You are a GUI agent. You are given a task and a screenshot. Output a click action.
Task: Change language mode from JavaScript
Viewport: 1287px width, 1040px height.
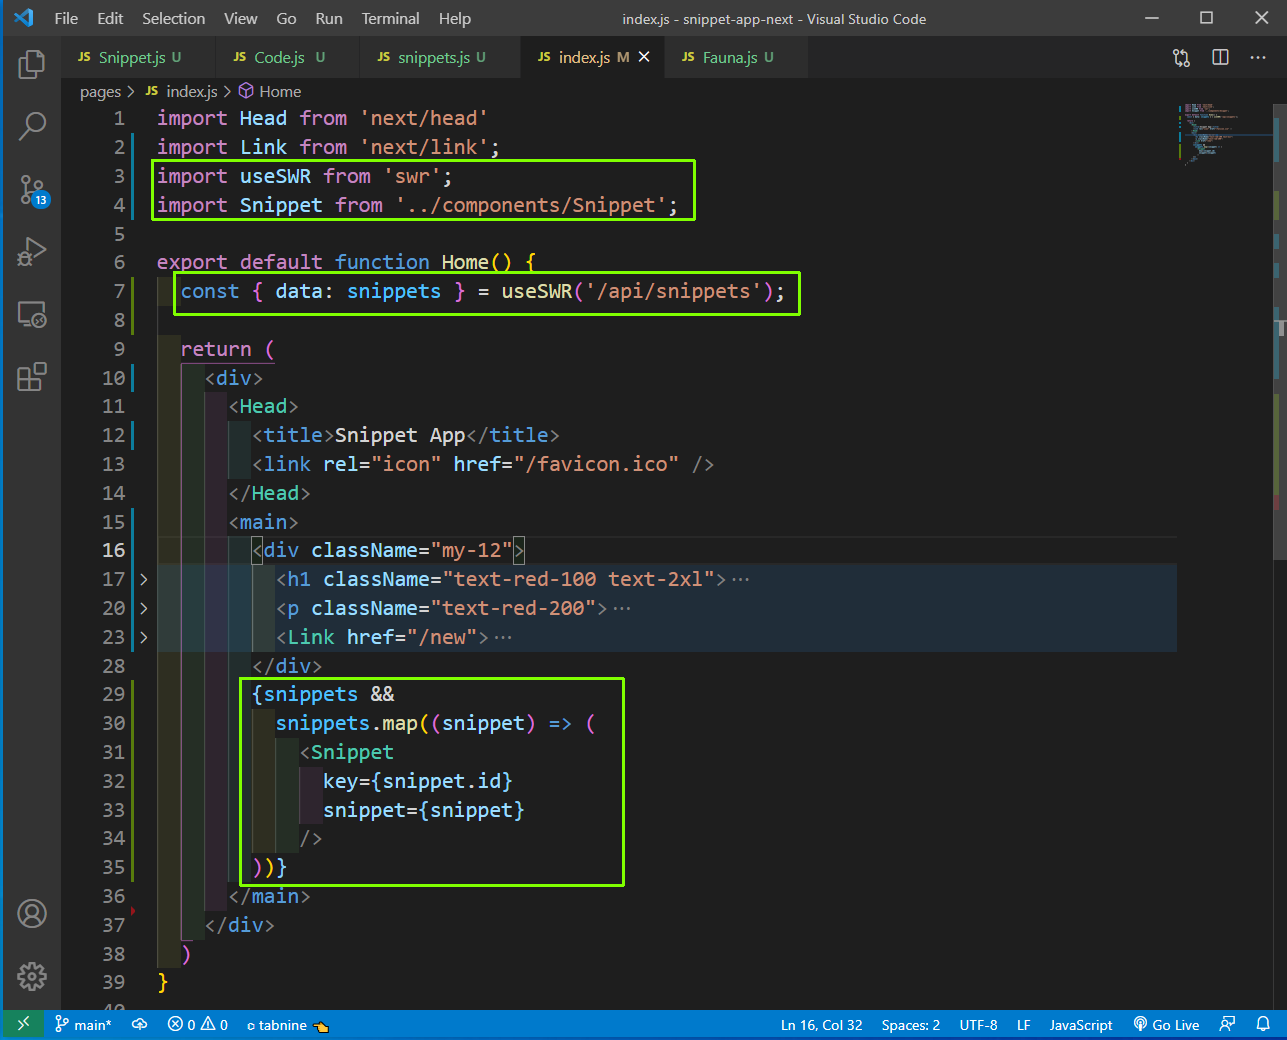pos(1080,1024)
